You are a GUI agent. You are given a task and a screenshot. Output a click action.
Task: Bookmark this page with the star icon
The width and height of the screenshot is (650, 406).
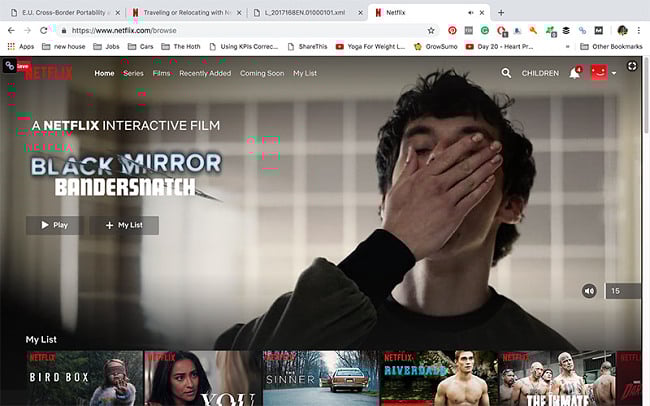click(x=431, y=30)
